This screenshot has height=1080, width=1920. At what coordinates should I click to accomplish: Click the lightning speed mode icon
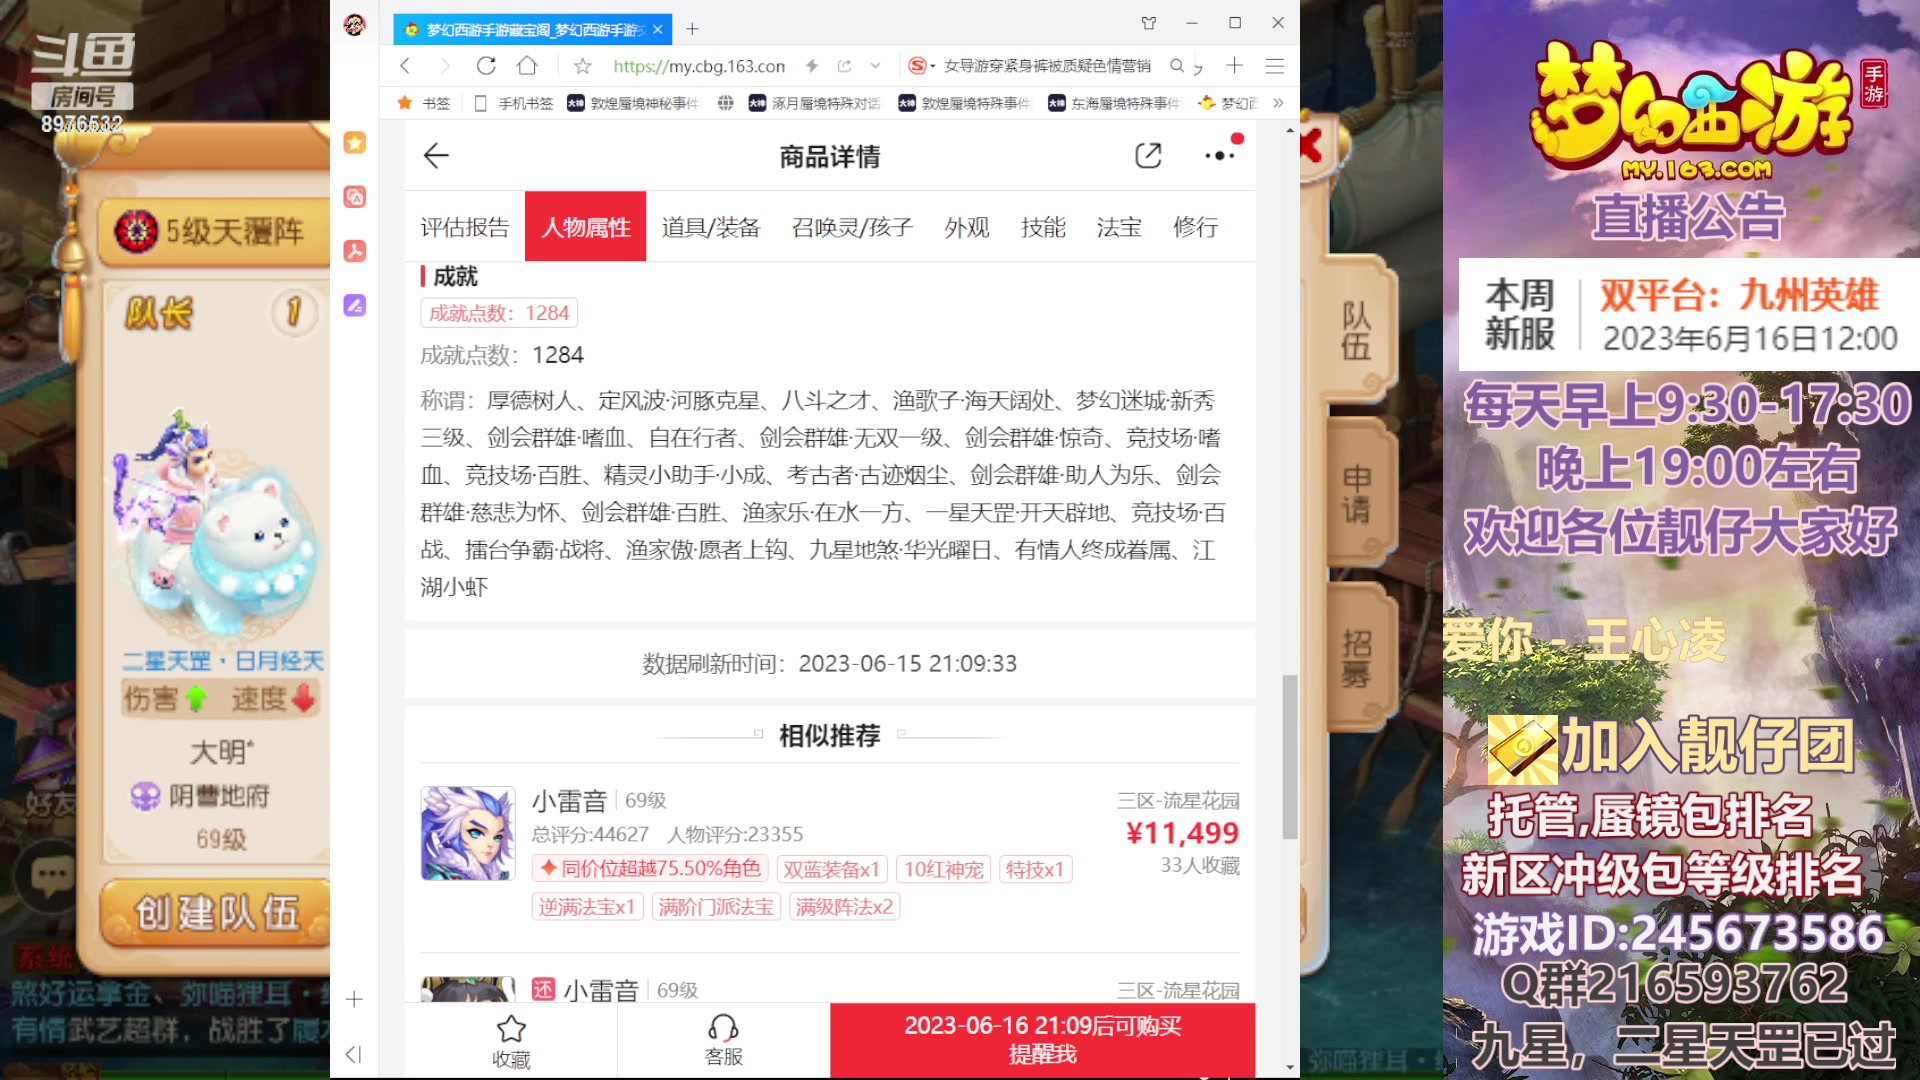[812, 66]
